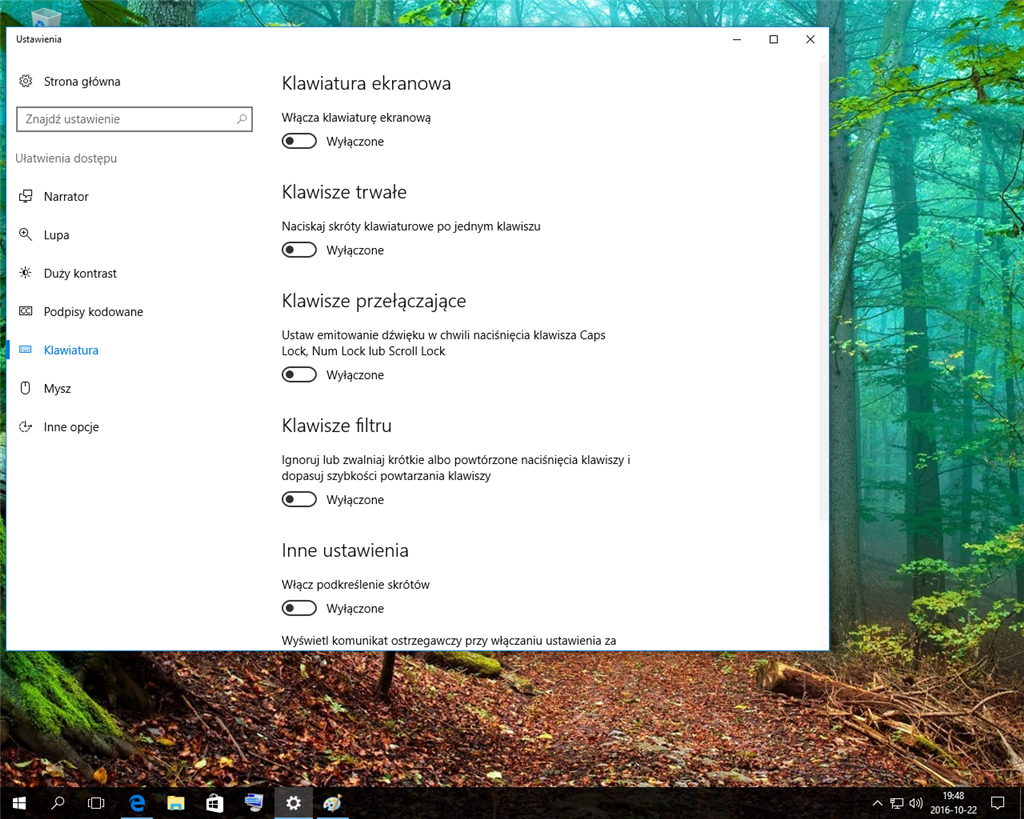Toggle Klawiatura ekranowa switch on
The height and width of the screenshot is (819, 1024).
tap(299, 141)
